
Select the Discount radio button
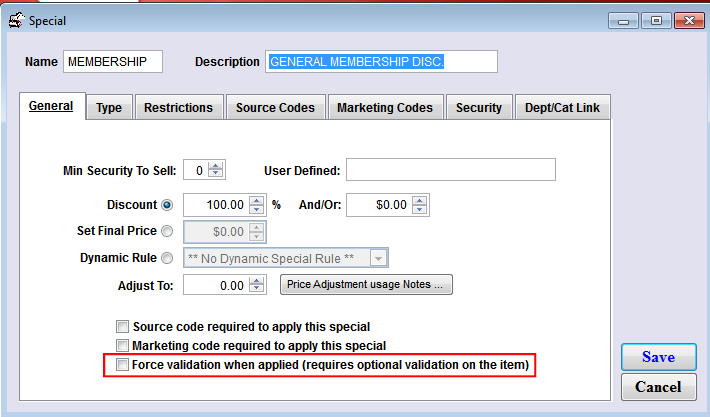pos(167,205)
